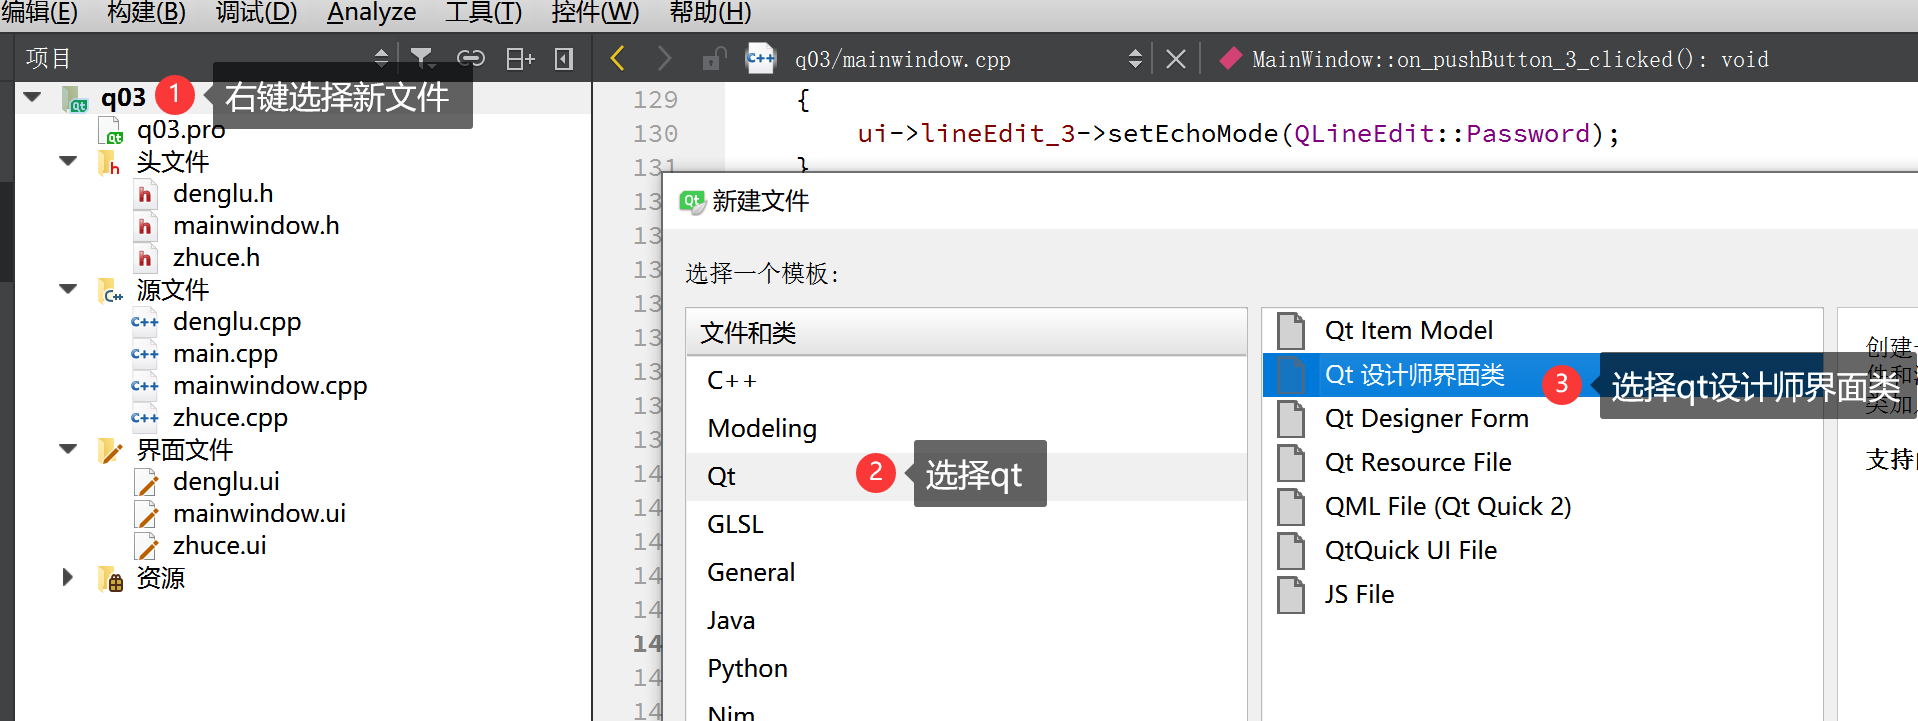Choose the Modeling template category
This screenshot has width=1918, height=721.
pyautogui.click(x=966, y=428)
